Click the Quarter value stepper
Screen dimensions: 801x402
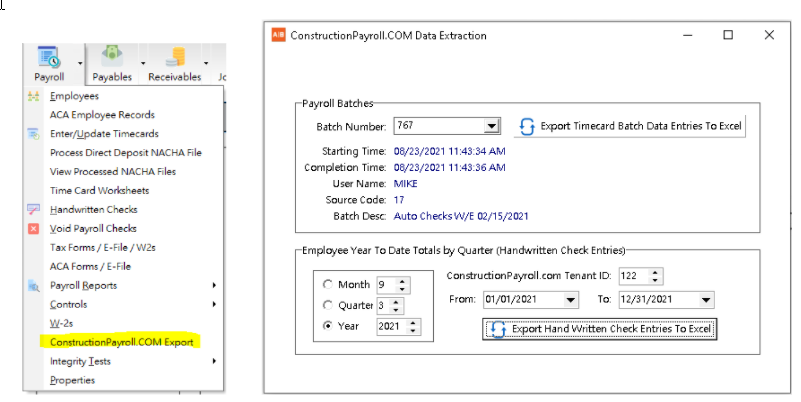coord(395,305)
